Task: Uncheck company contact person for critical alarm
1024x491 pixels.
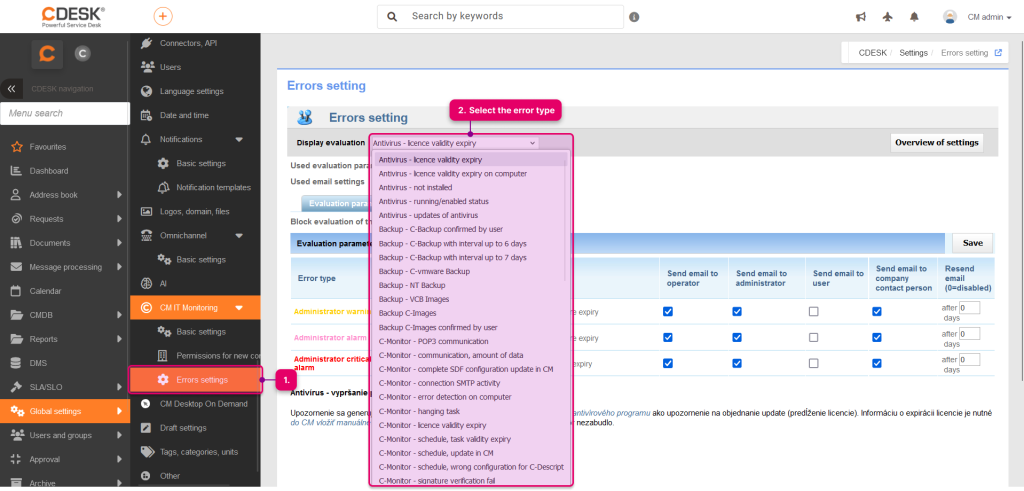Action: point(877,362)
